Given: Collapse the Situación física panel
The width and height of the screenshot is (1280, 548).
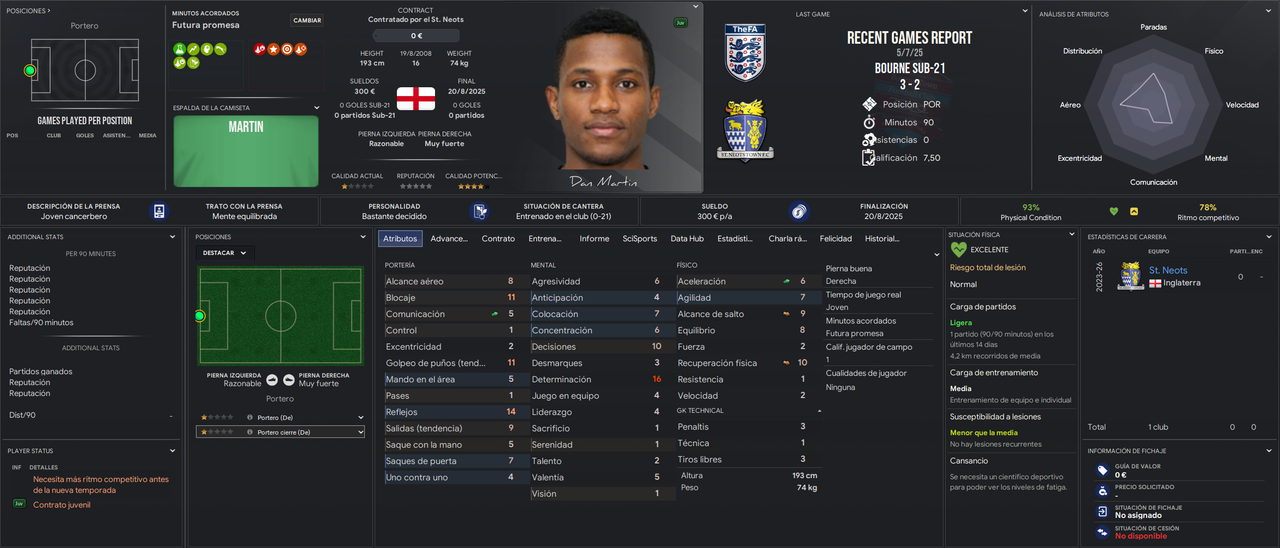Looking at the screenshot, I should tap(1072, 234).
